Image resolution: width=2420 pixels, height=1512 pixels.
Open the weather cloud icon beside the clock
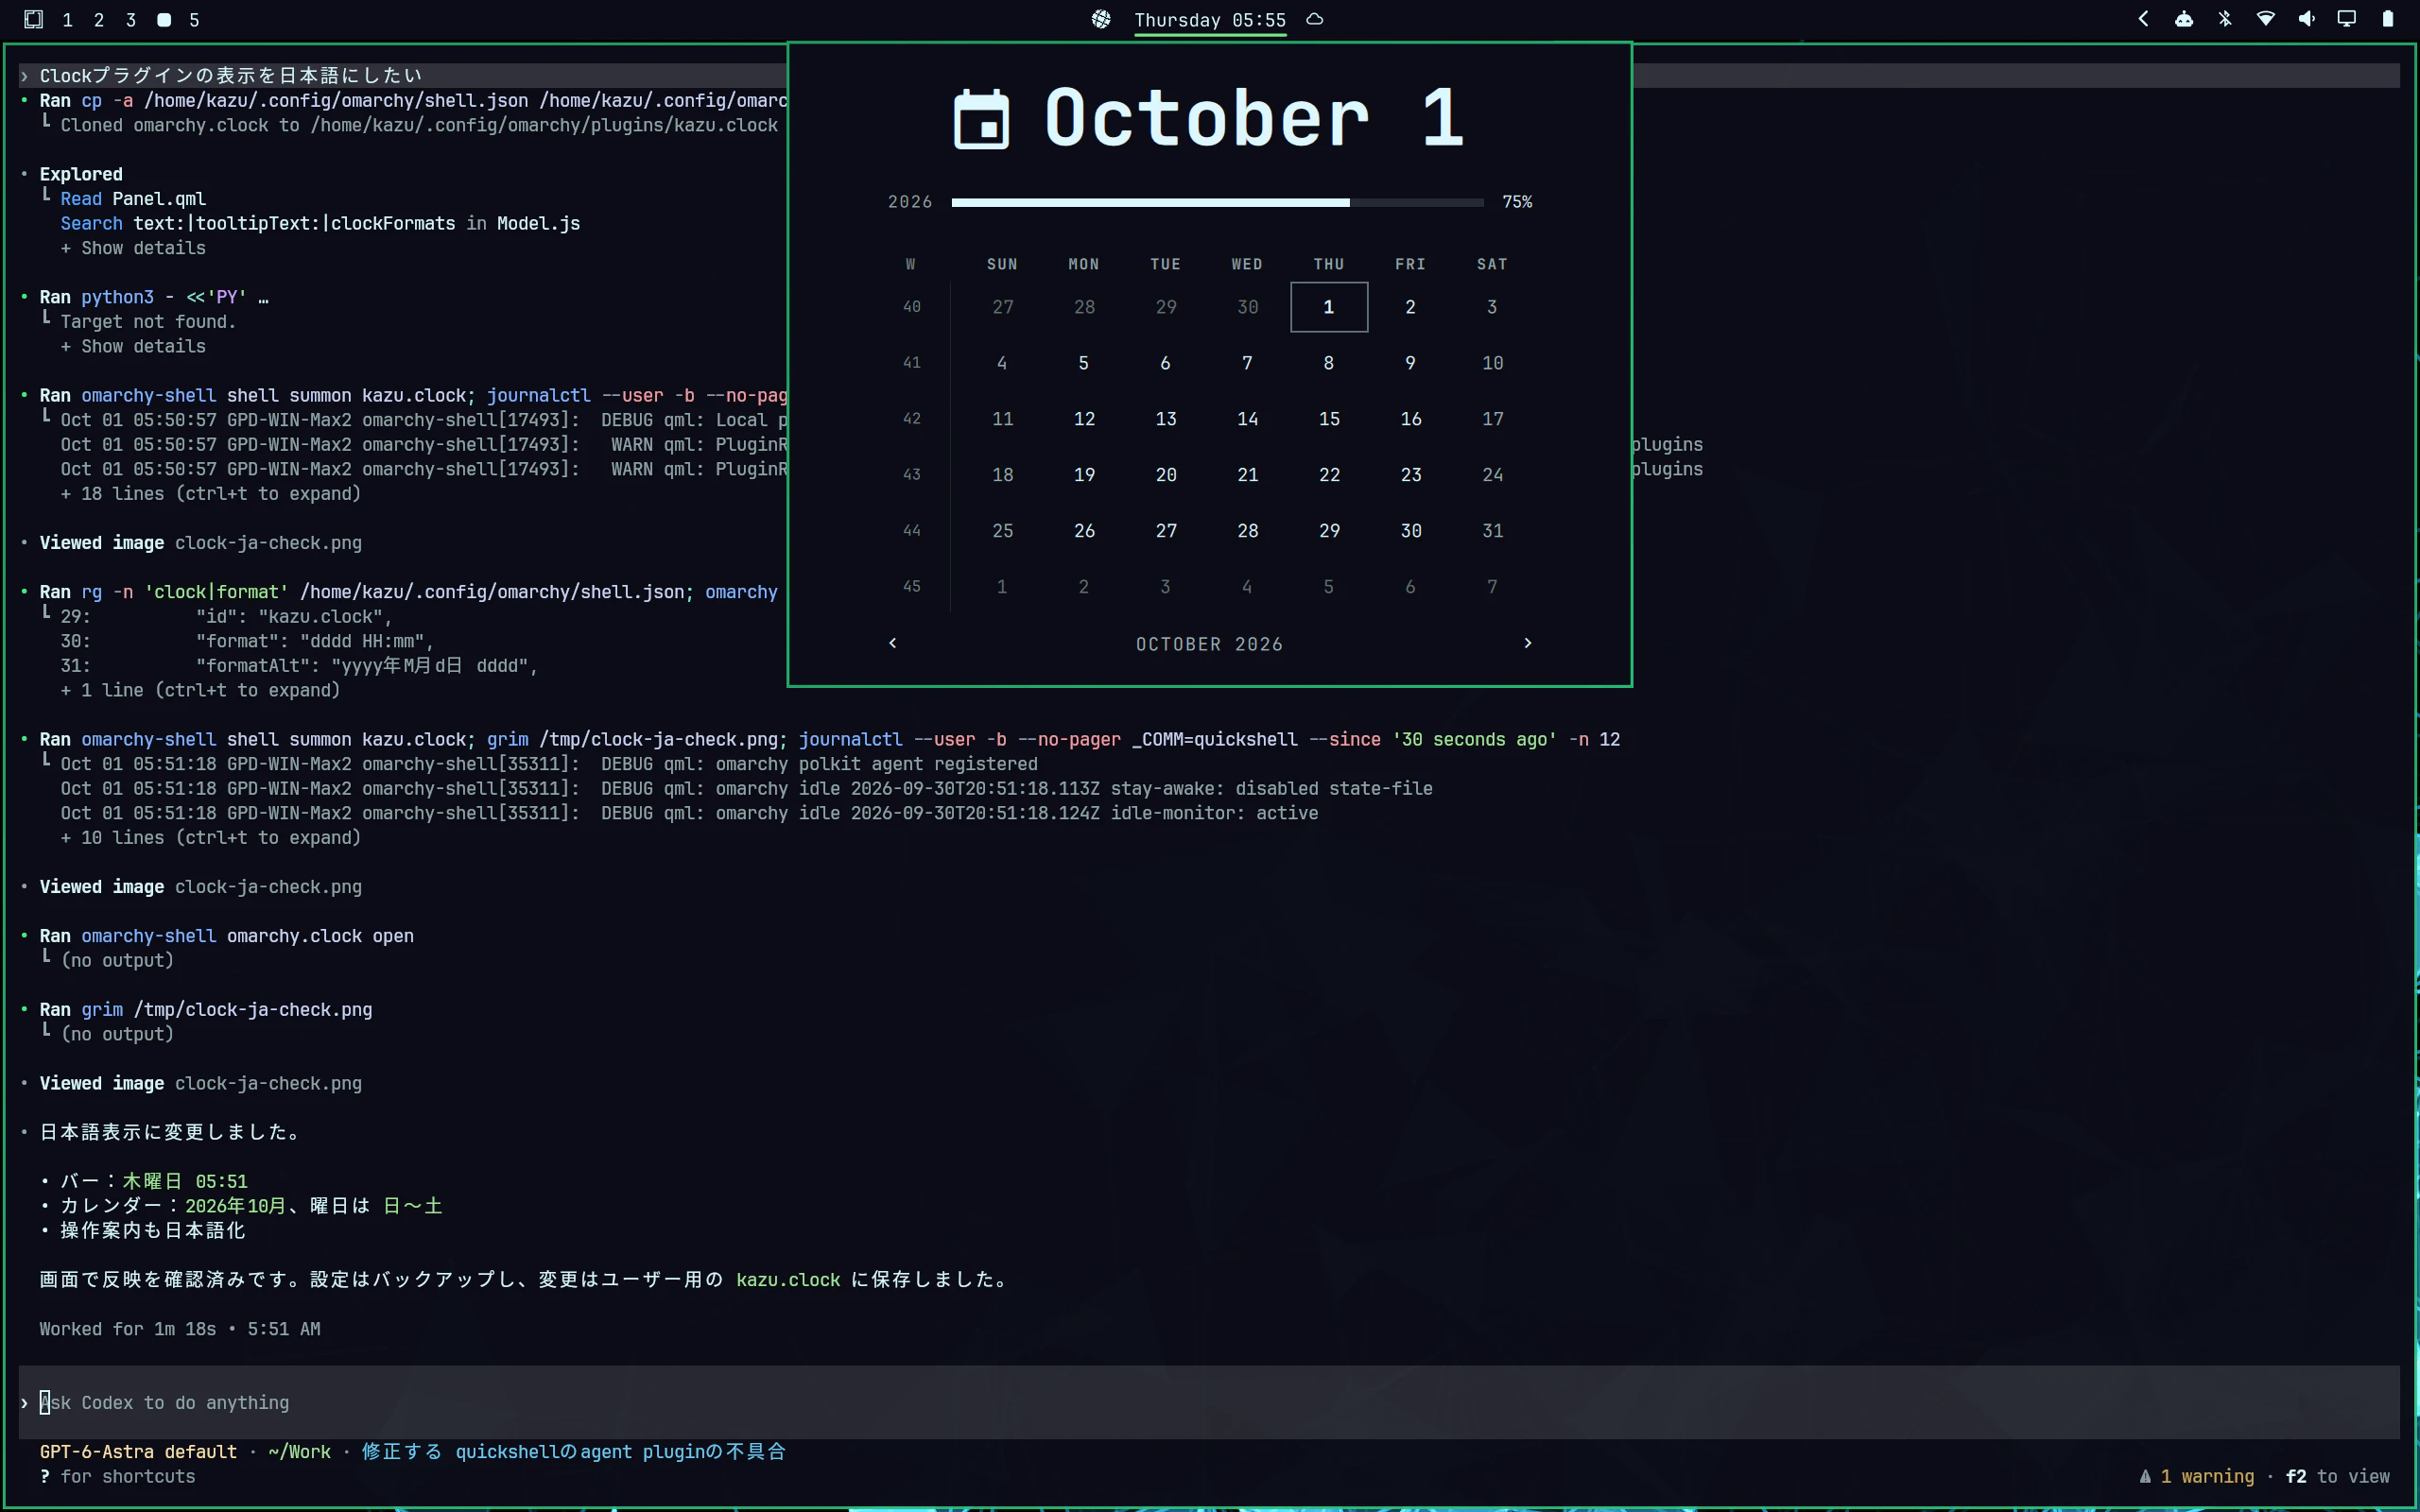[x=1315, y=19]
